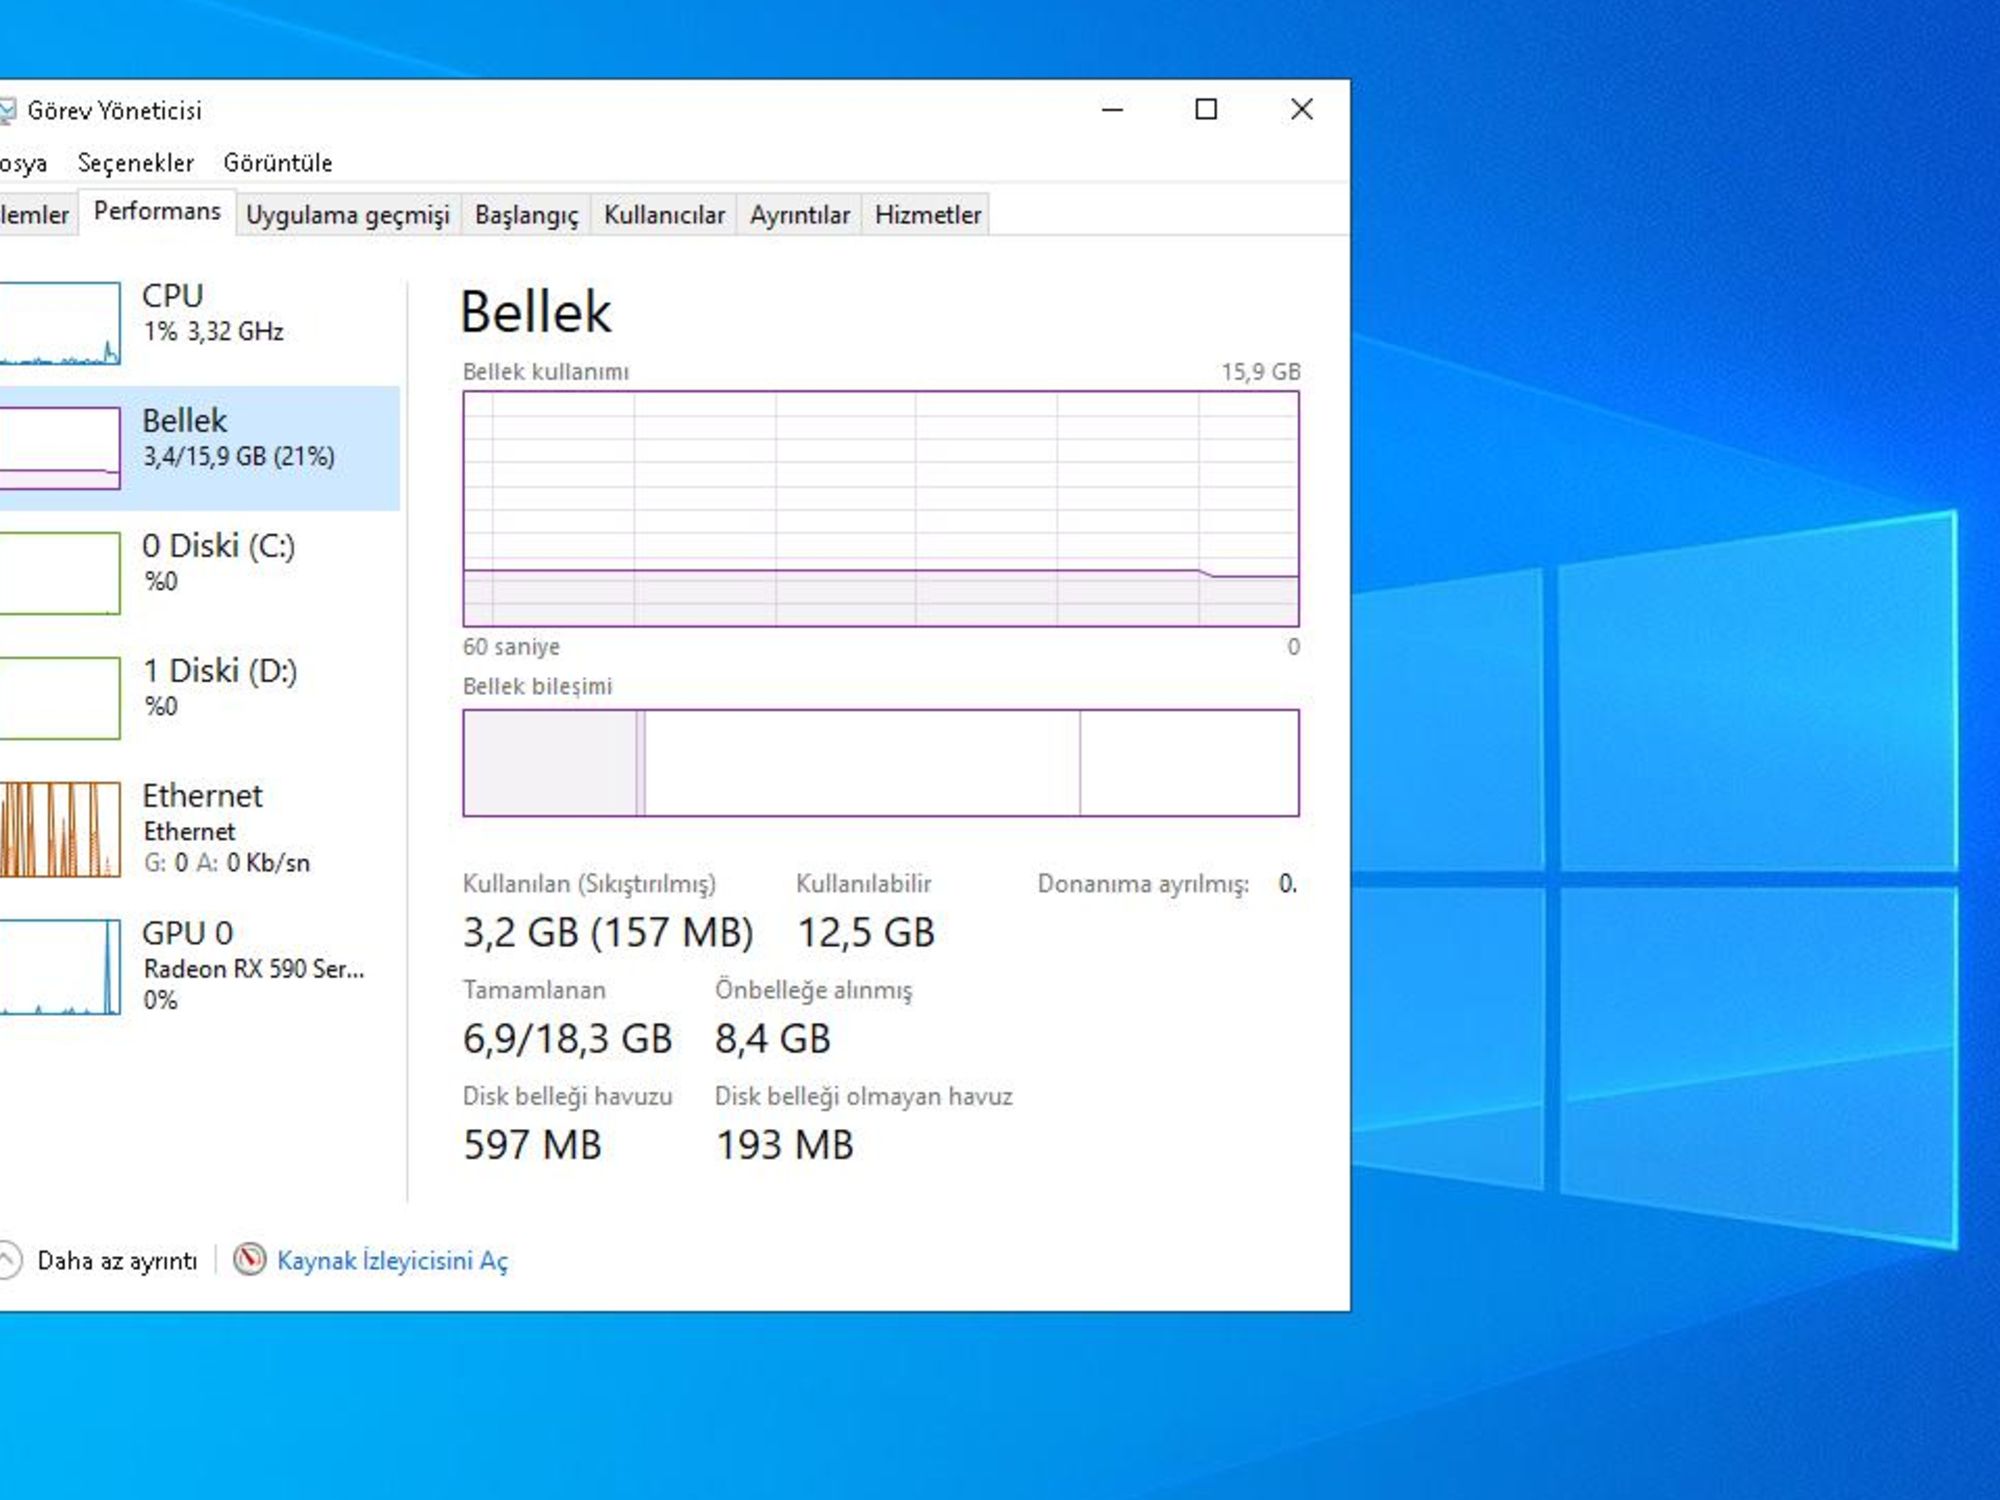Click the Görev Yöneticisi title bar icon
This screenshot has width=2000, height=1500.
pos(7,110)
